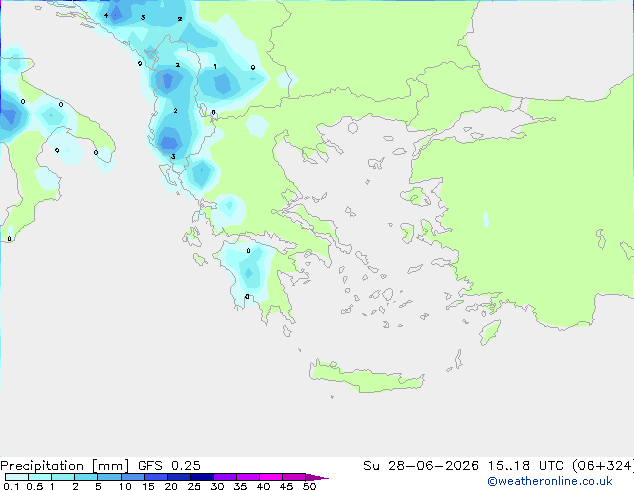Click the "Precipitation [mm]" title text
The width and height of the screenshot is (634, 490).
(x=64, y=466)
